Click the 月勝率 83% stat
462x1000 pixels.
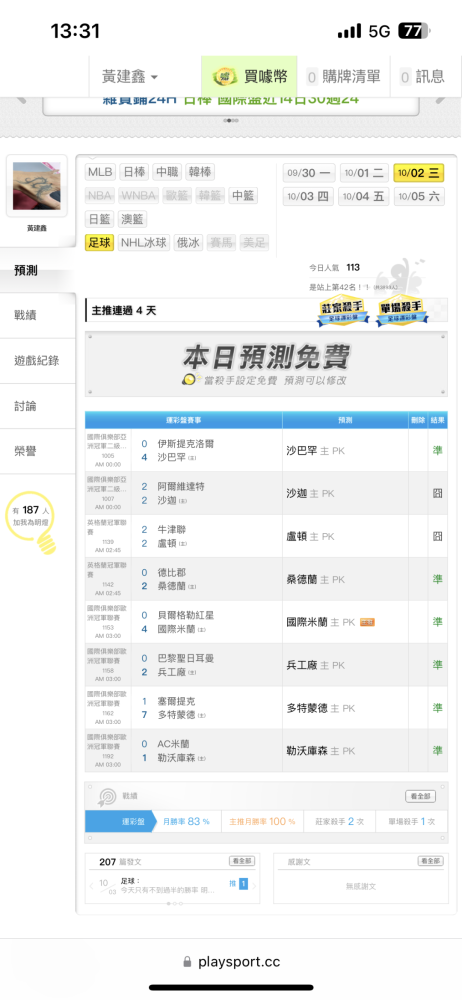point(188,821)
